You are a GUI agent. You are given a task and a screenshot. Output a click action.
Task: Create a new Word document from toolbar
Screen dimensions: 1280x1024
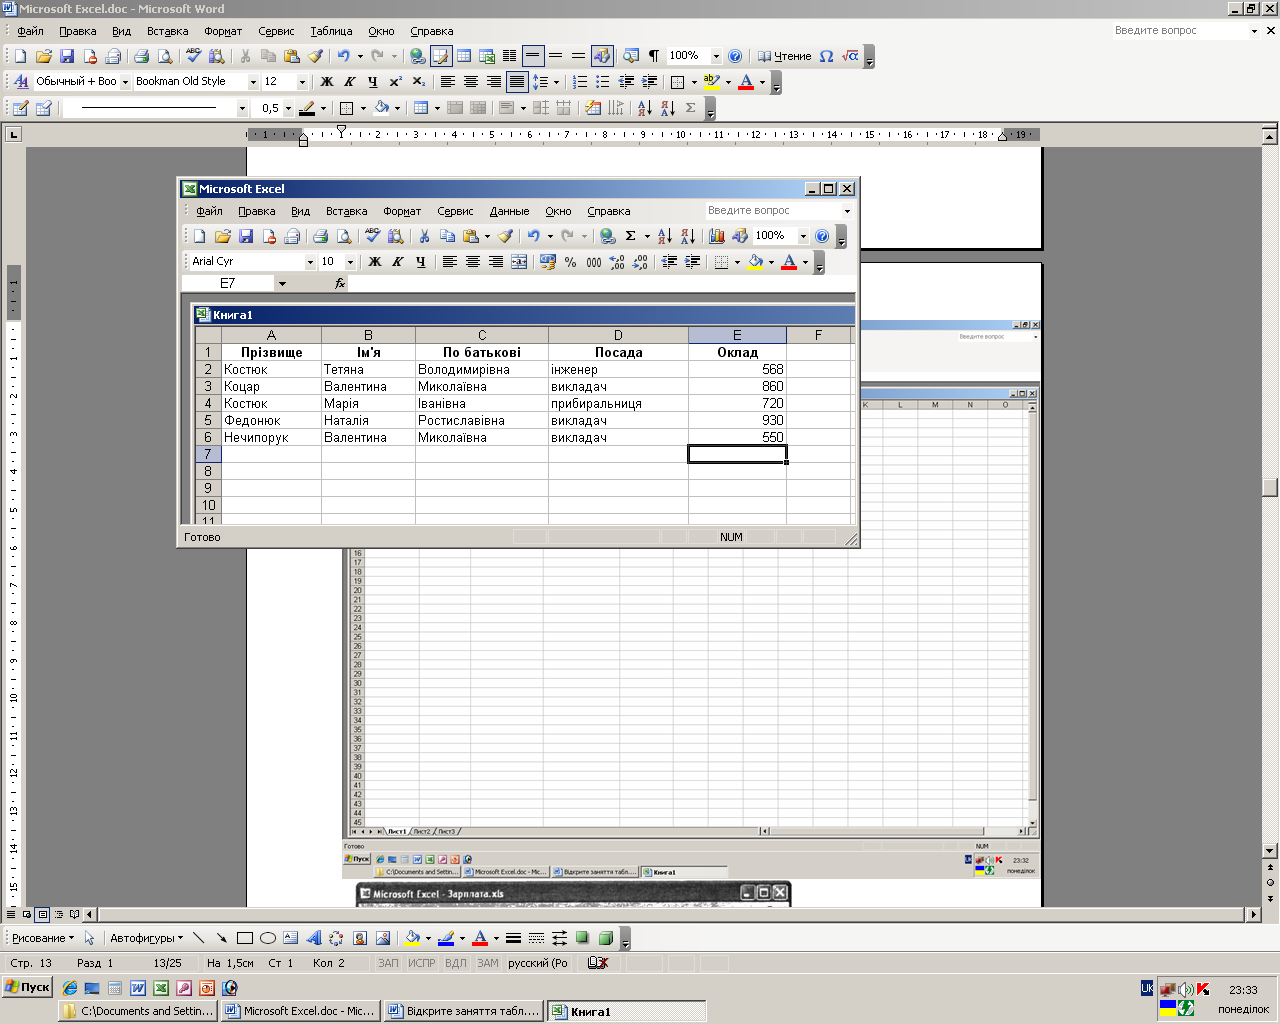click(20, 56)
